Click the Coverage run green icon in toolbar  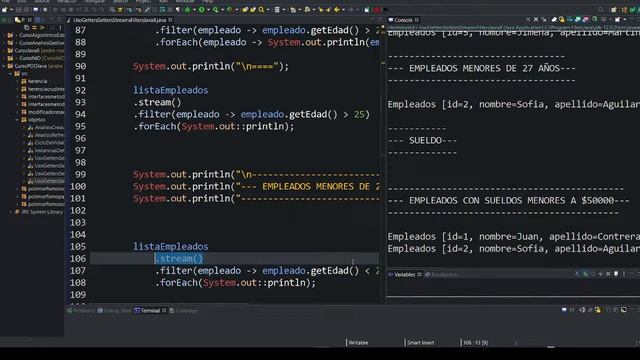point(215,9)
